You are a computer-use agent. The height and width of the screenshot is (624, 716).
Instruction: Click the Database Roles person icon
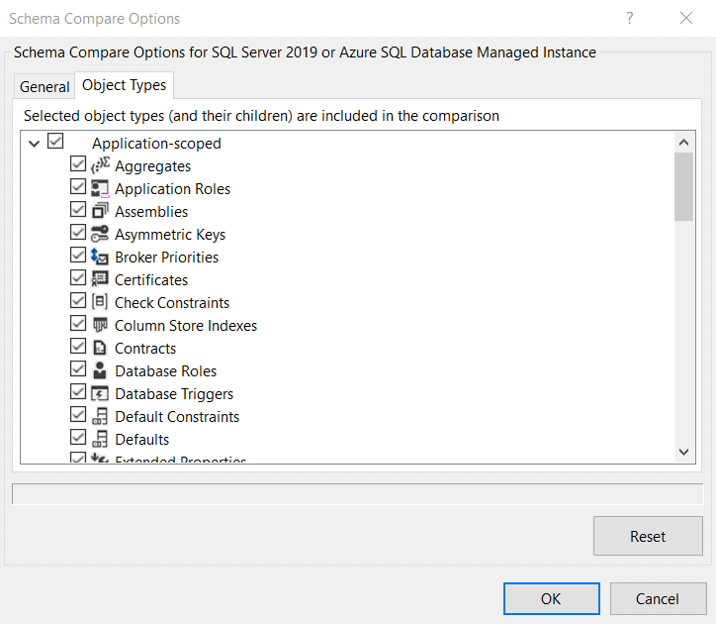click(x=100, y=370)
